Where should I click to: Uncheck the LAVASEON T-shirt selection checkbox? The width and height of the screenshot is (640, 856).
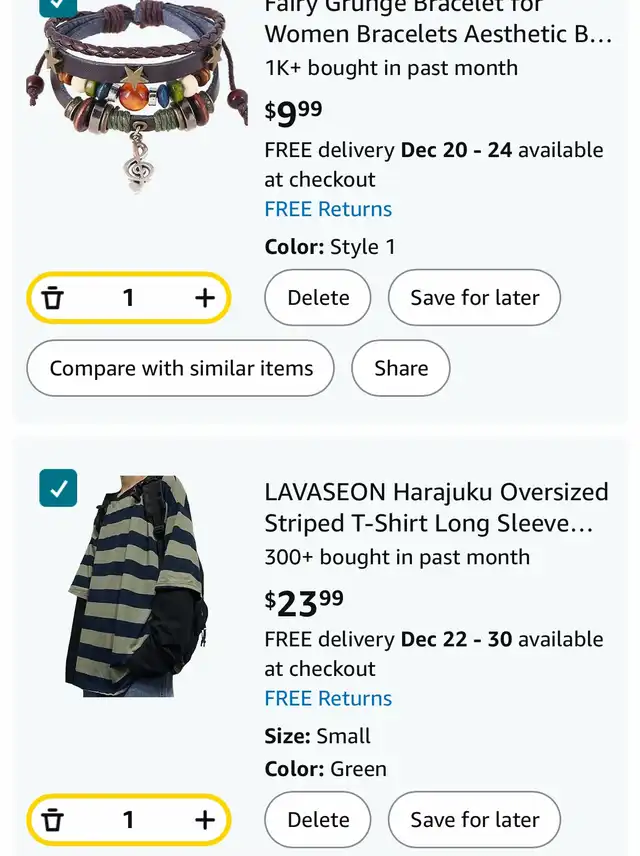pyautogui.click(x=58, y=488)
